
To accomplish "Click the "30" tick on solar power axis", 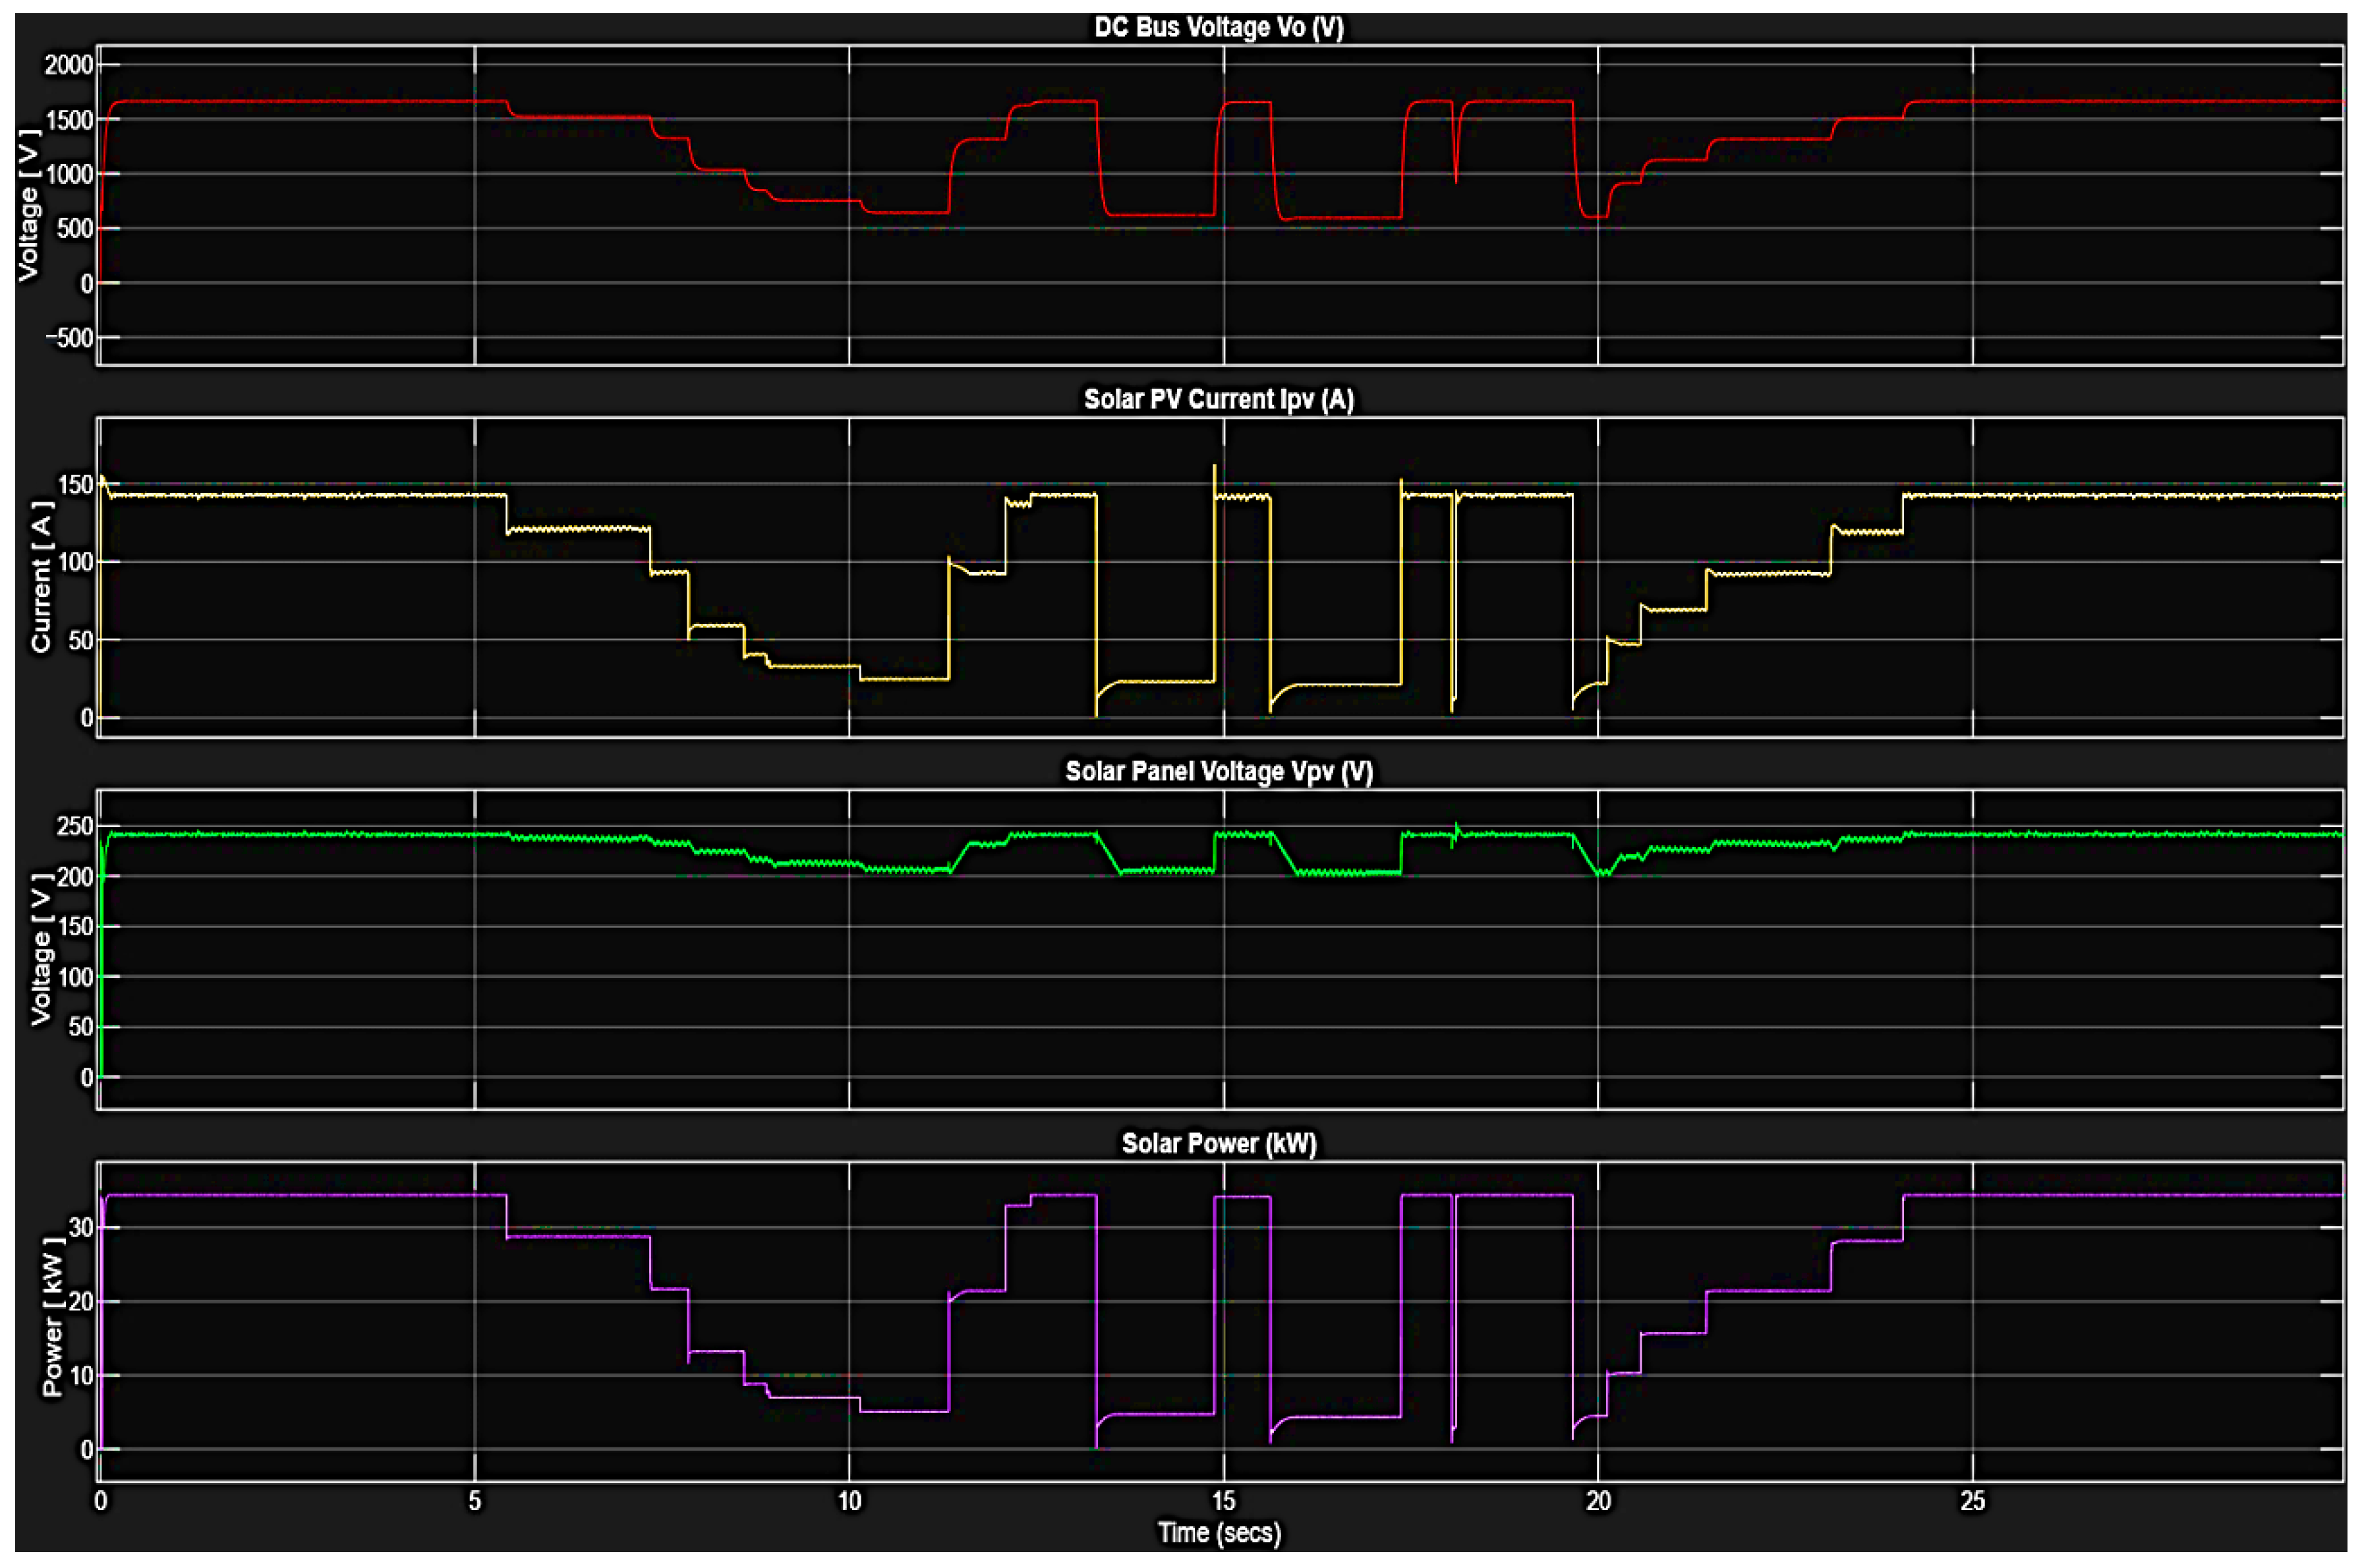I will pyautogui.click(x=81, y=1227).
